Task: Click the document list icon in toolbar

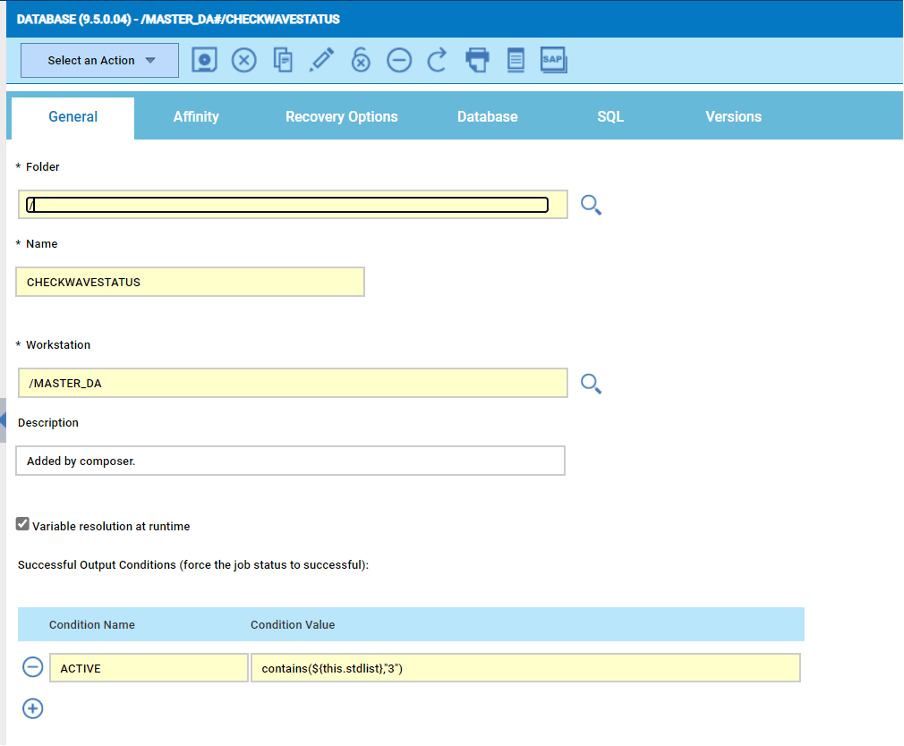Action: click(x=515, y=60)
